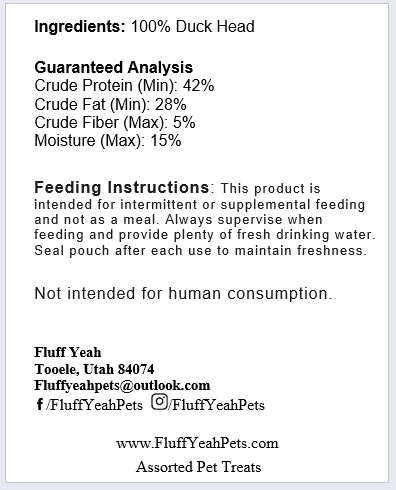Click the Not intended for human consumption text
This screenshot has height=490, width=396.
(x=183, y=294)
